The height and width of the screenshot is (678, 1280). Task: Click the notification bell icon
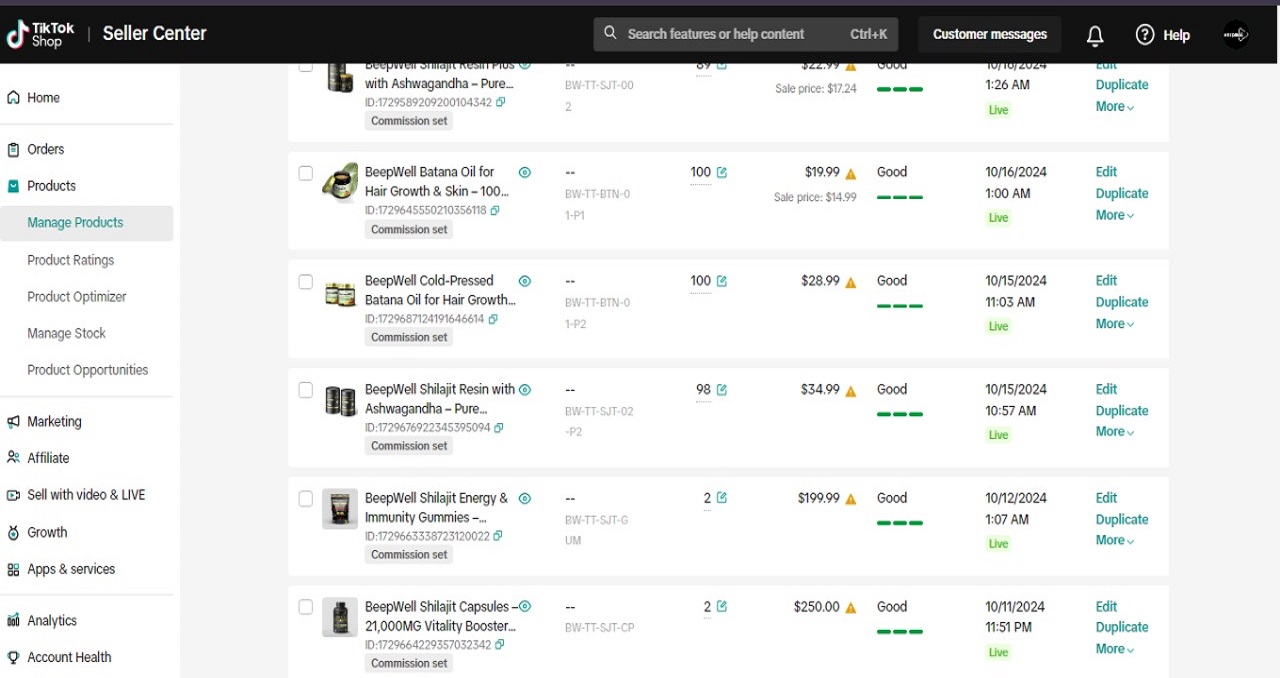coord(1095,35)
